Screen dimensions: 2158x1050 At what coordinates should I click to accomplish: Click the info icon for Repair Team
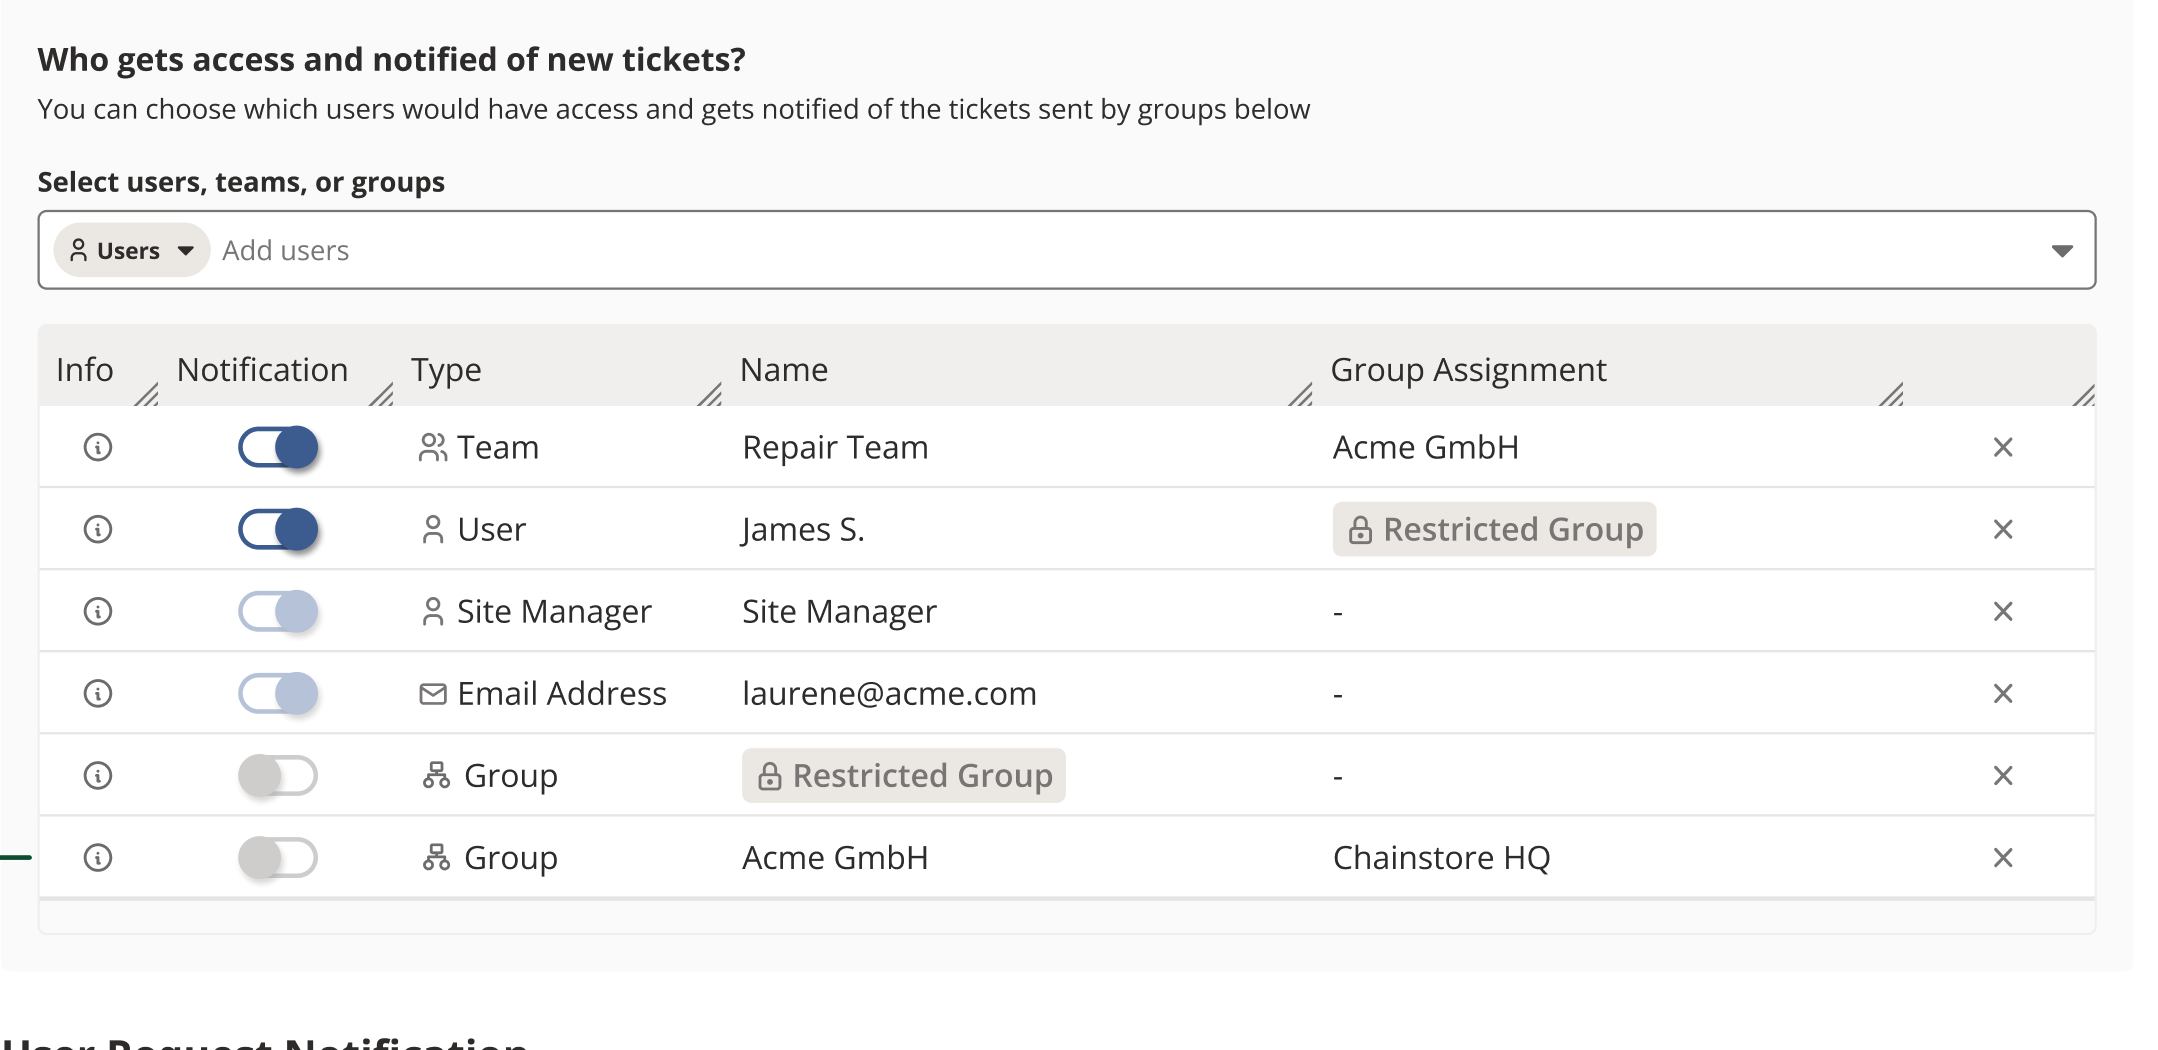coord(98,447)
